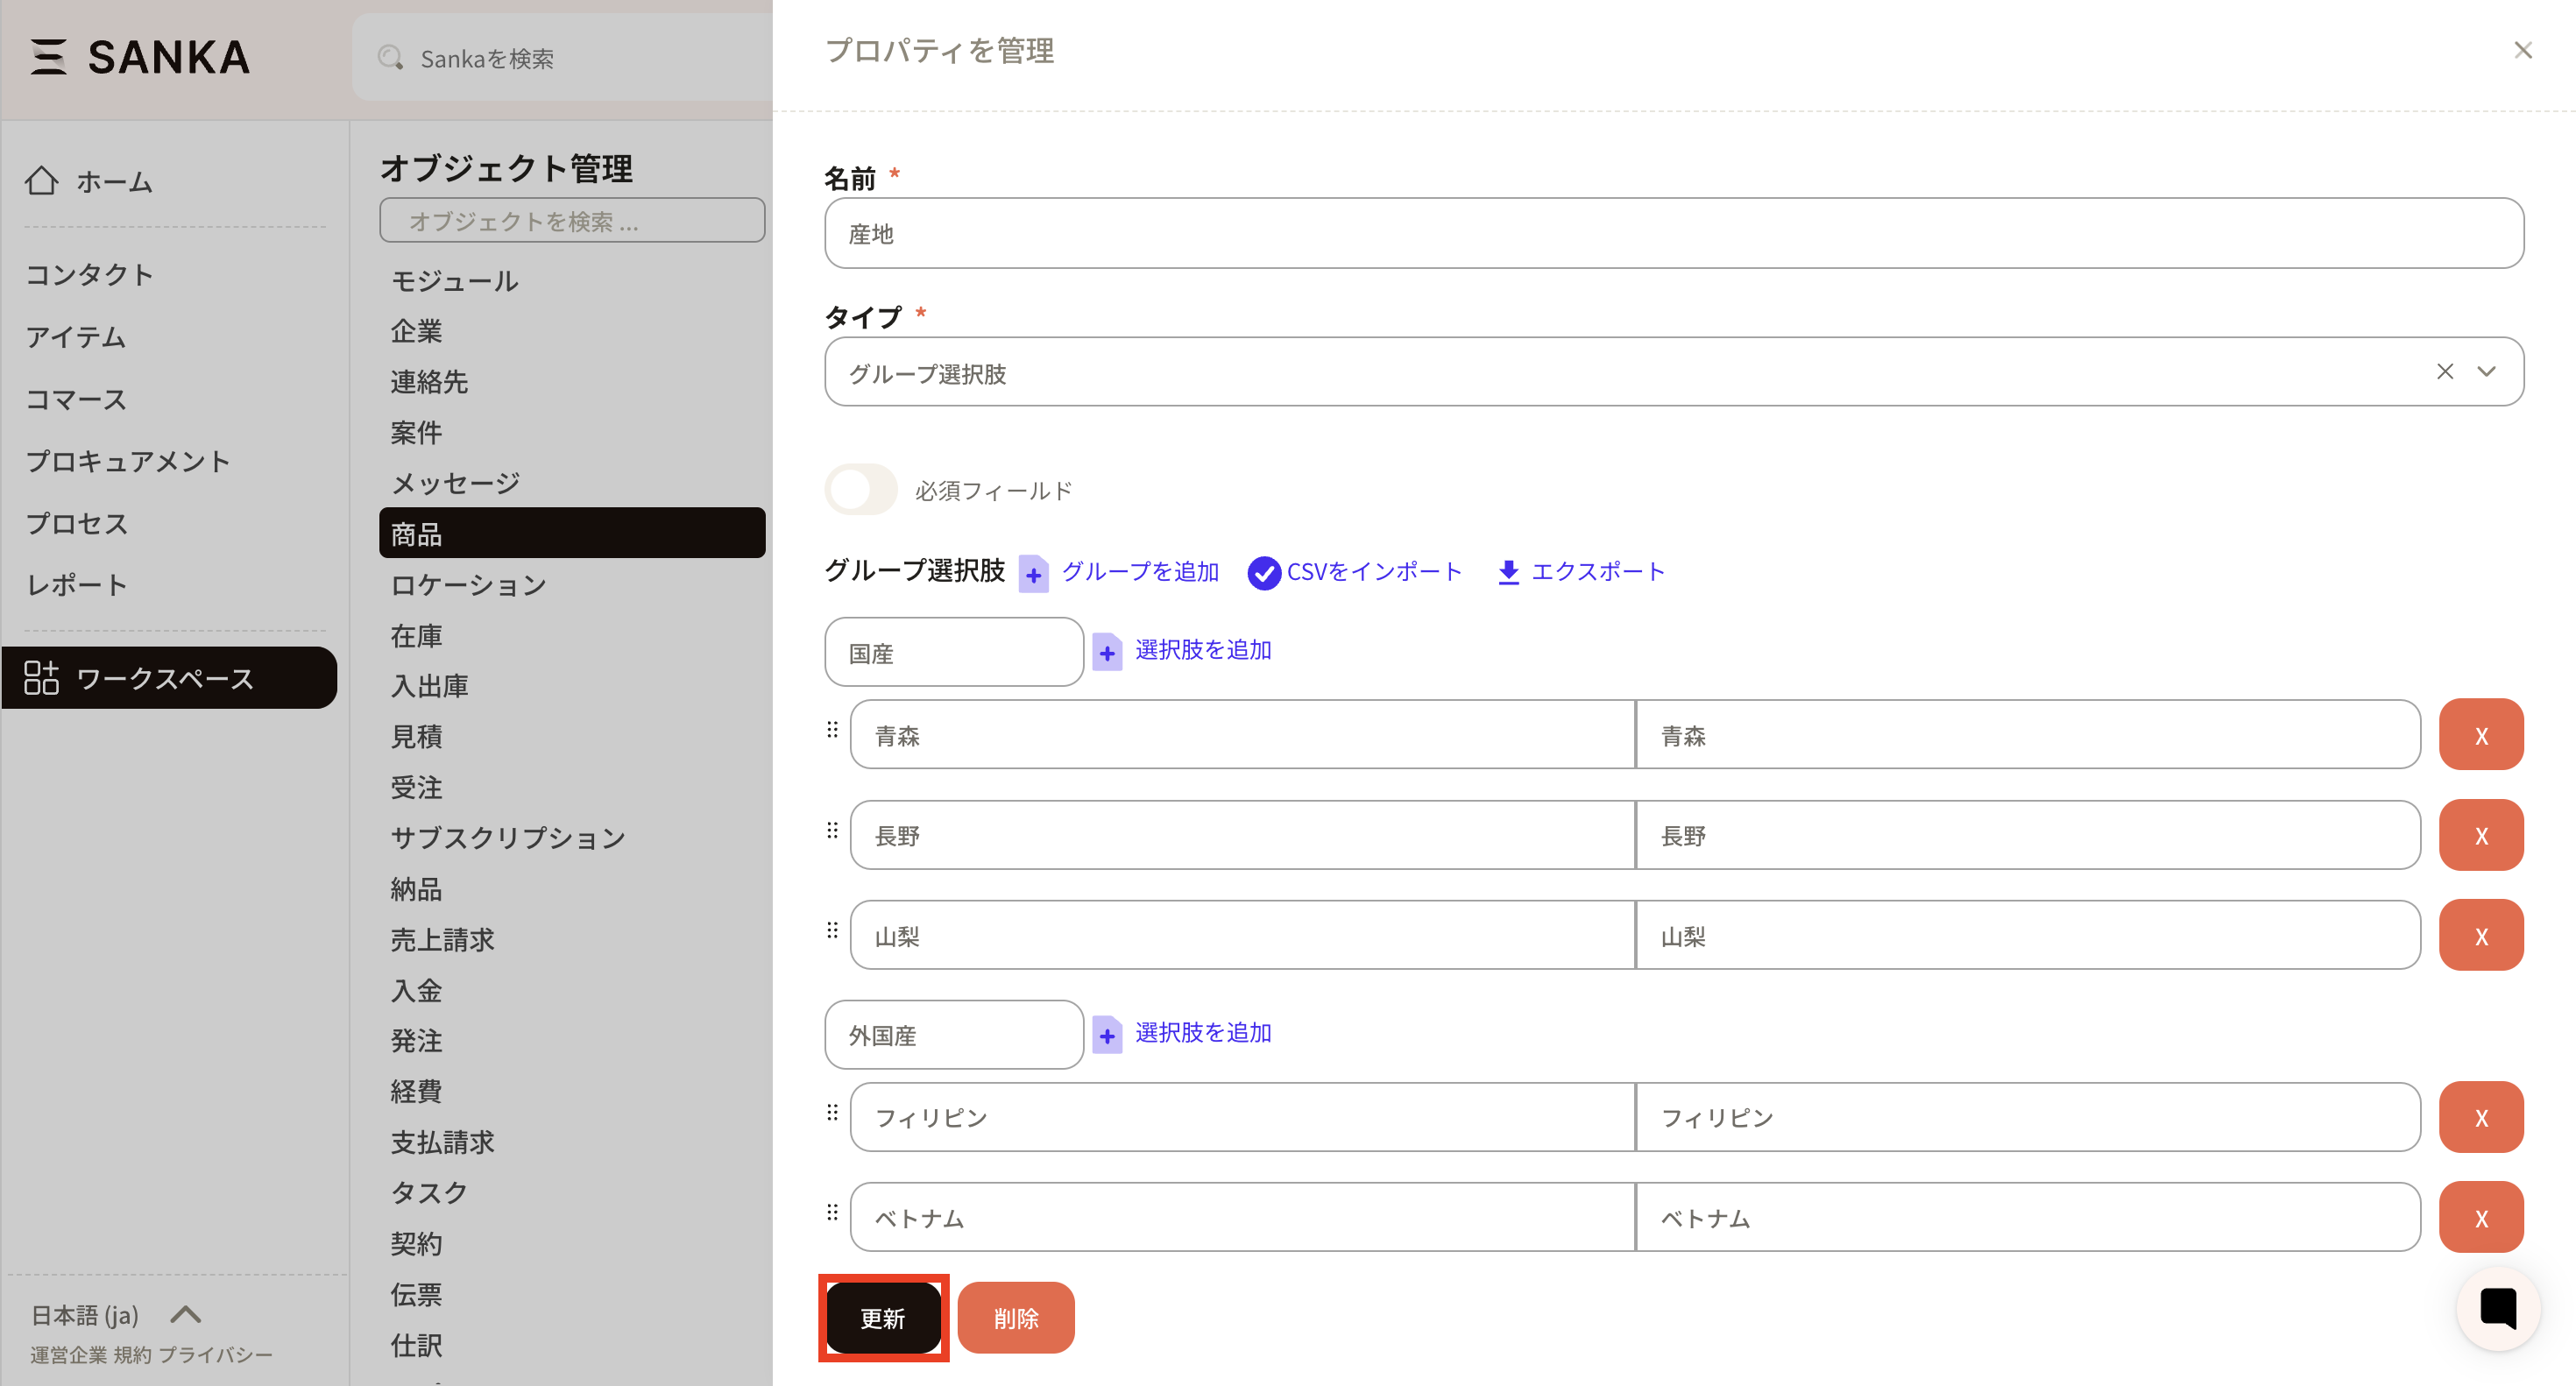This screenshot has height=1386, width=2576.
Task: Click the 更新 button
Action: click(883, 1318)
